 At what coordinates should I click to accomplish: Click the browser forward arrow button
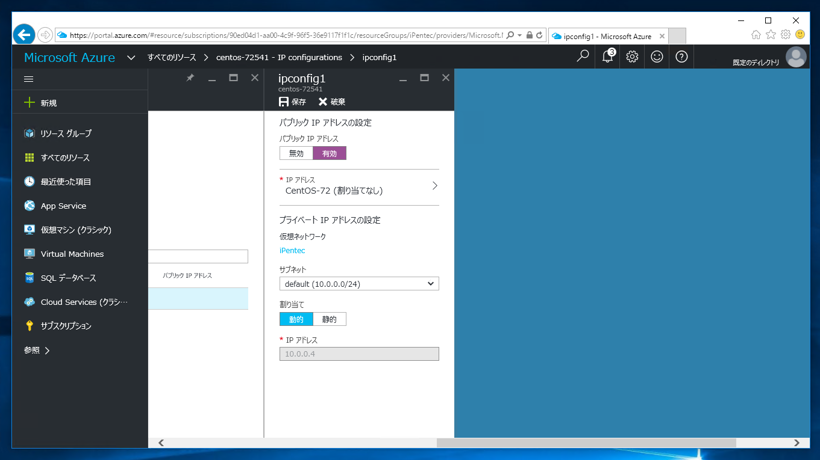pyautogui.click(x=45, y=35)
